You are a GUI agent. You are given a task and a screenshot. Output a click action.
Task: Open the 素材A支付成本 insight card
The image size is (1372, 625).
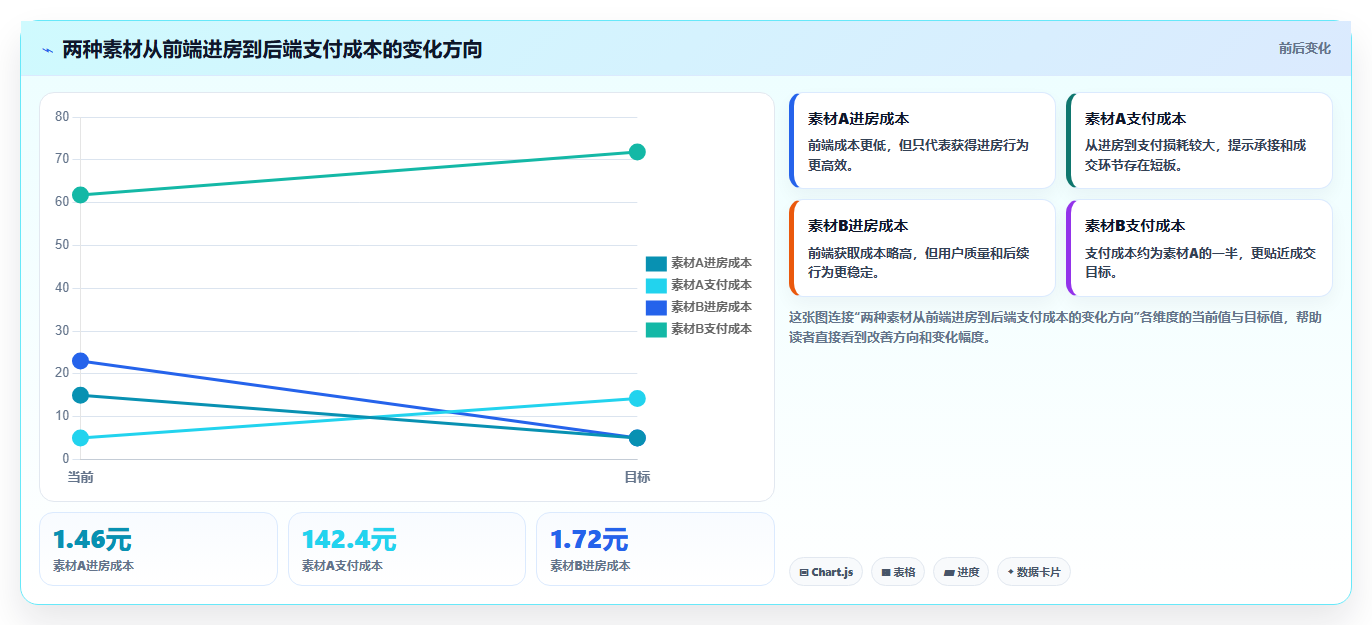(1199, 141)
